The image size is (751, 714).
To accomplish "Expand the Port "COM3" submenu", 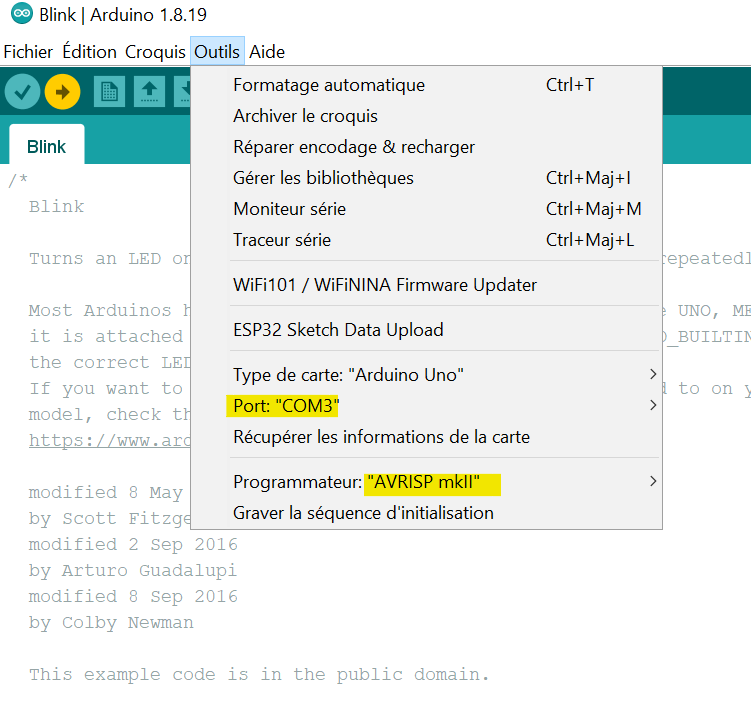I will 426,406.
